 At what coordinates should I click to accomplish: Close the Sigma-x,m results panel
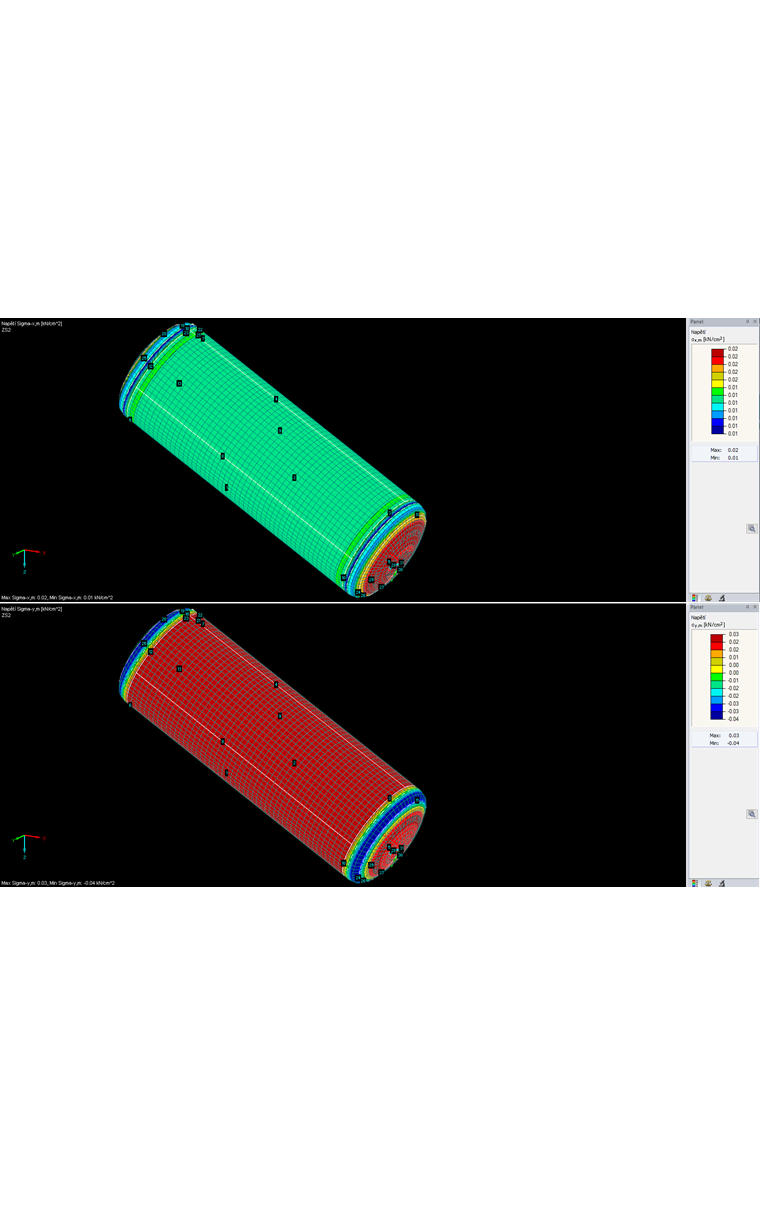pos(755,322)
